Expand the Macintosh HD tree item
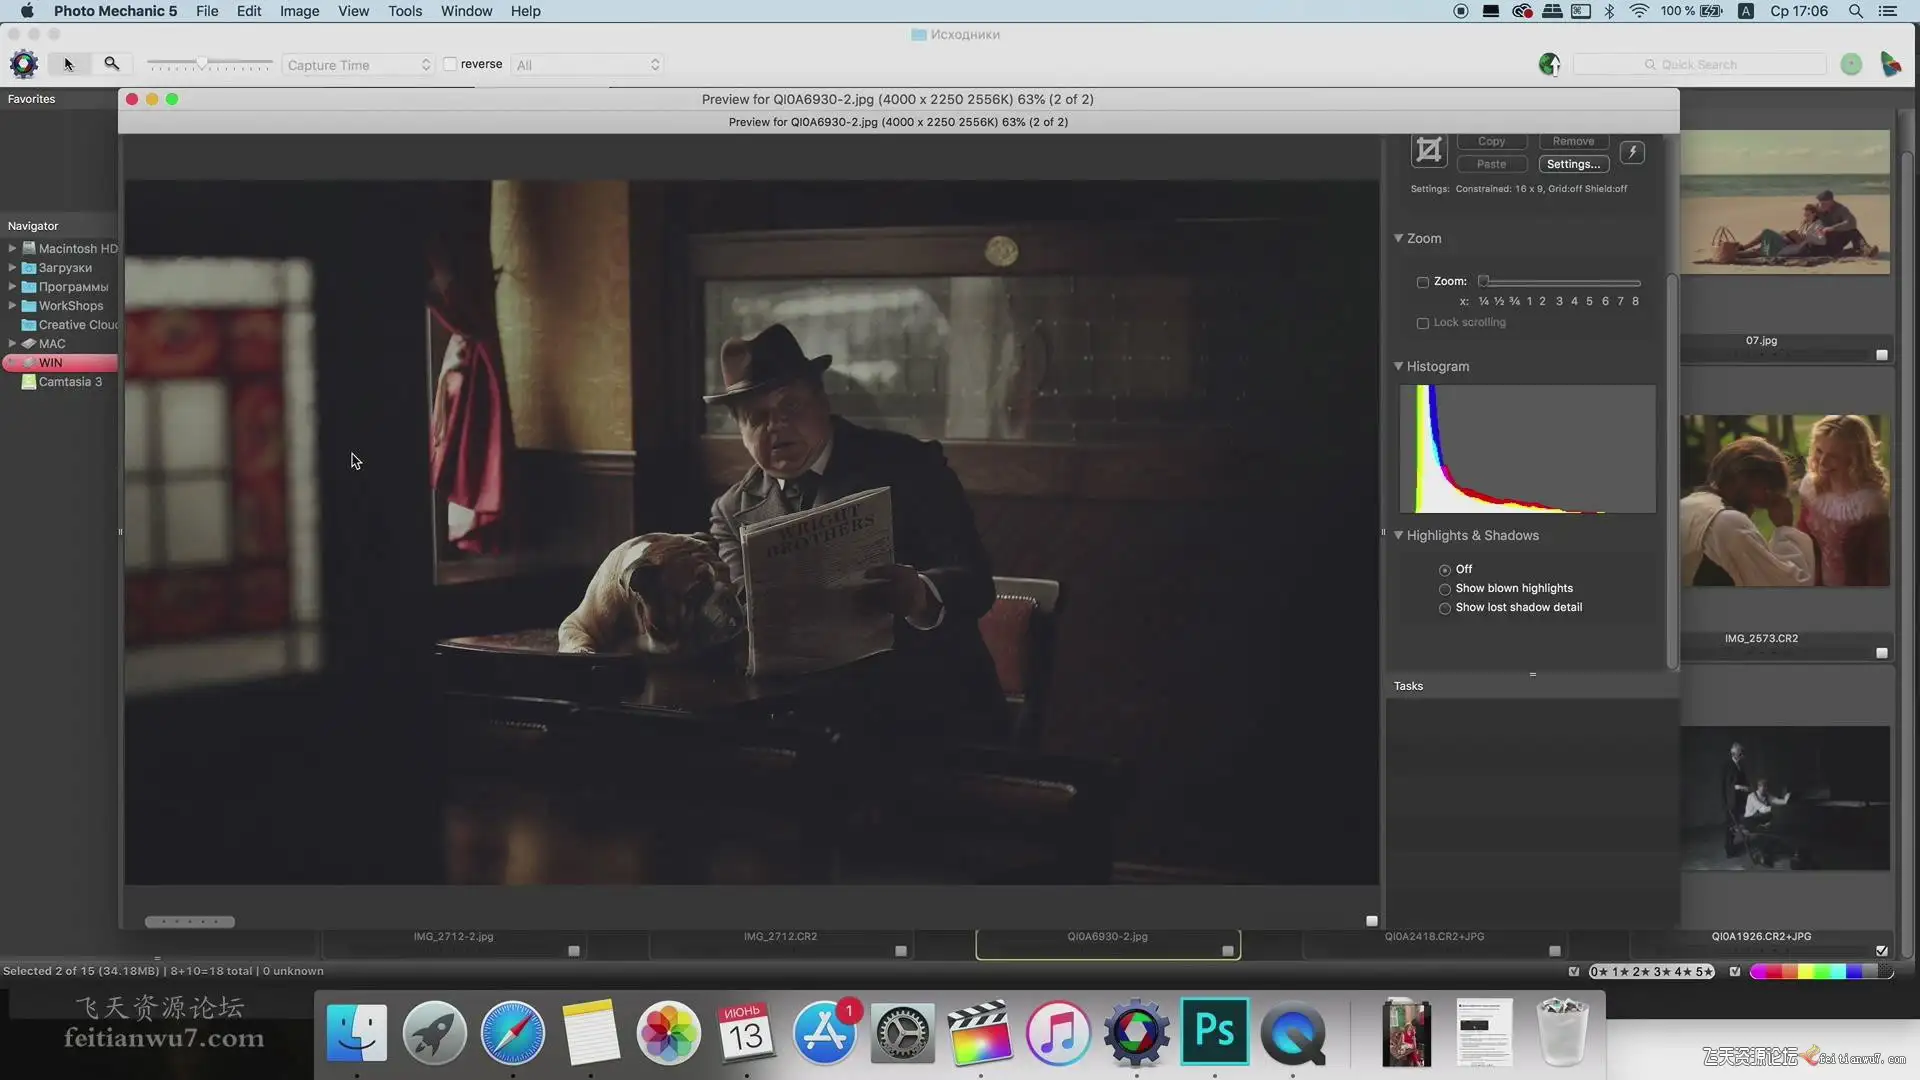The image size is (1920, 1080). tap(12, 248)
